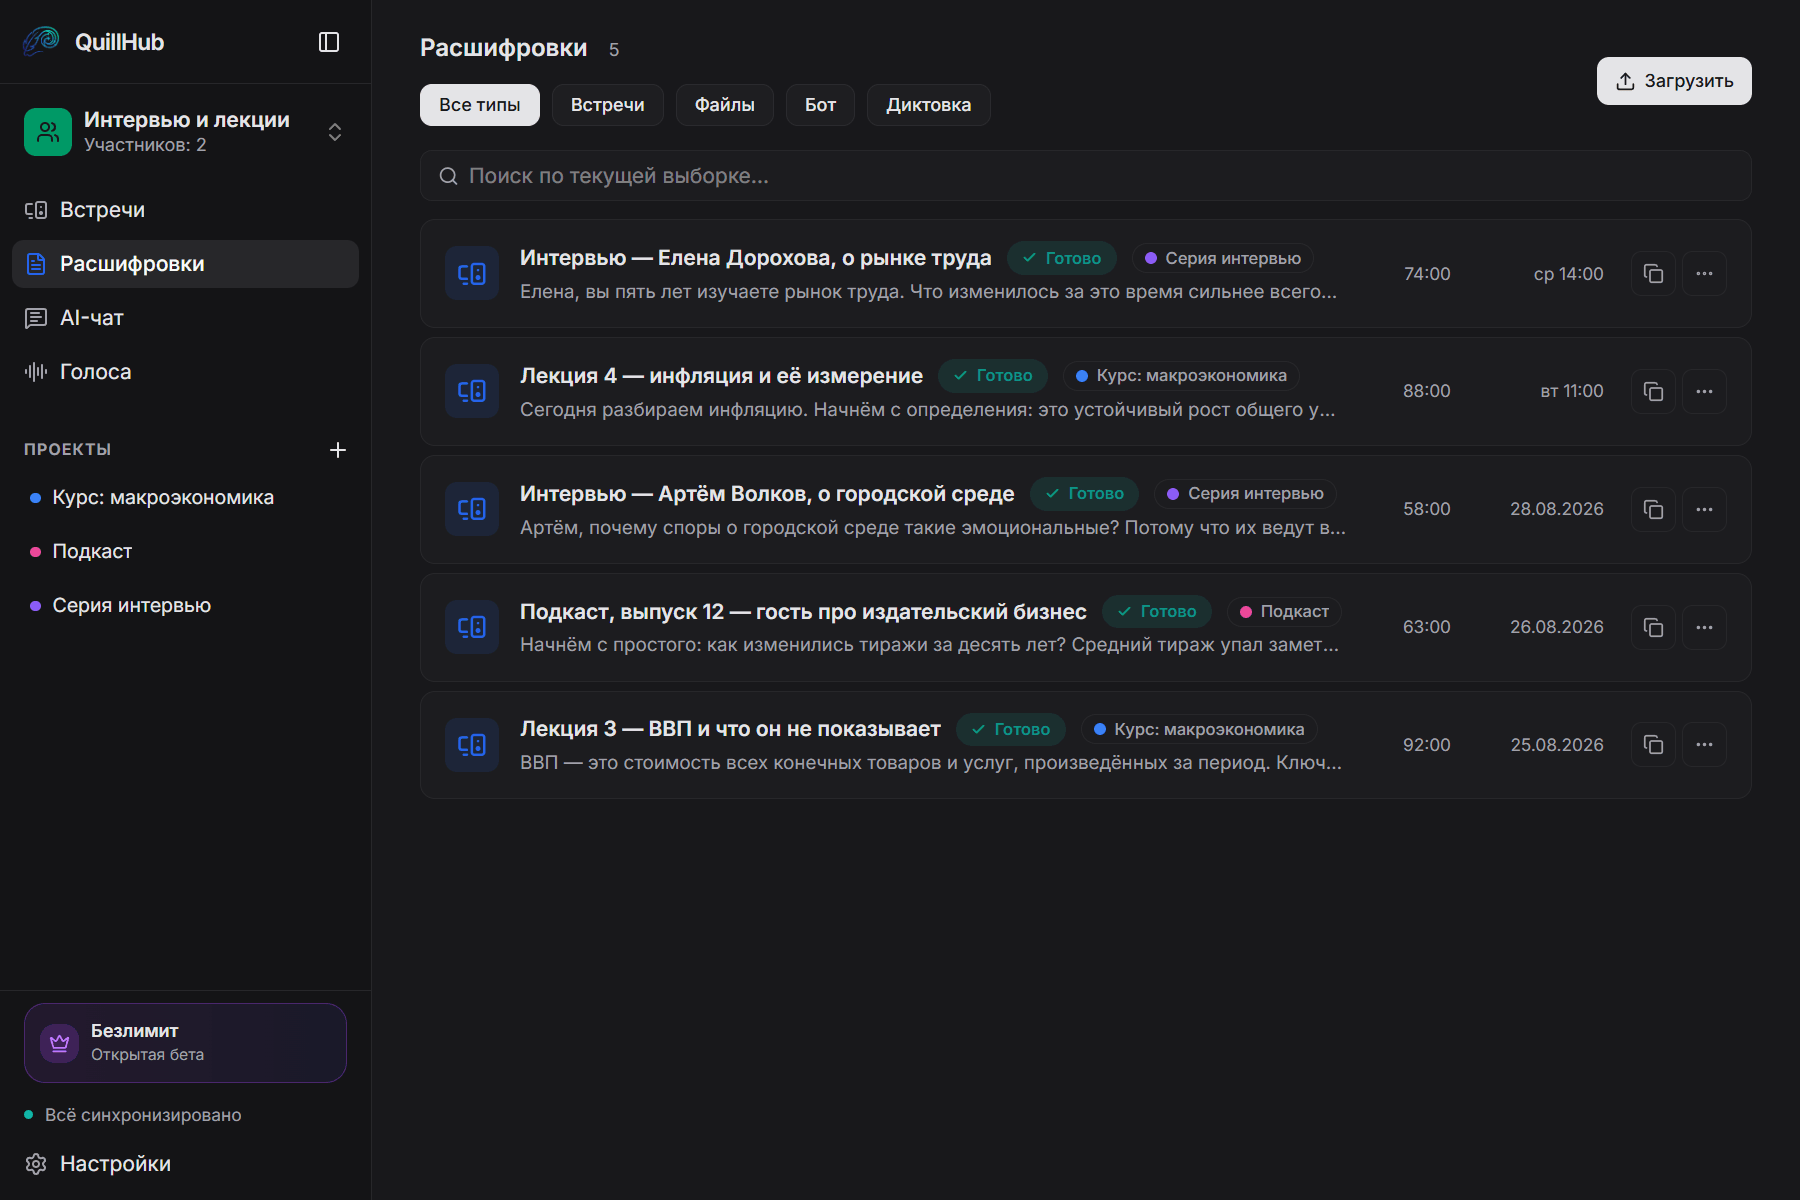
Task: Click Готово status badge on Елена Дорохова row
Action: pos(1062,258)
